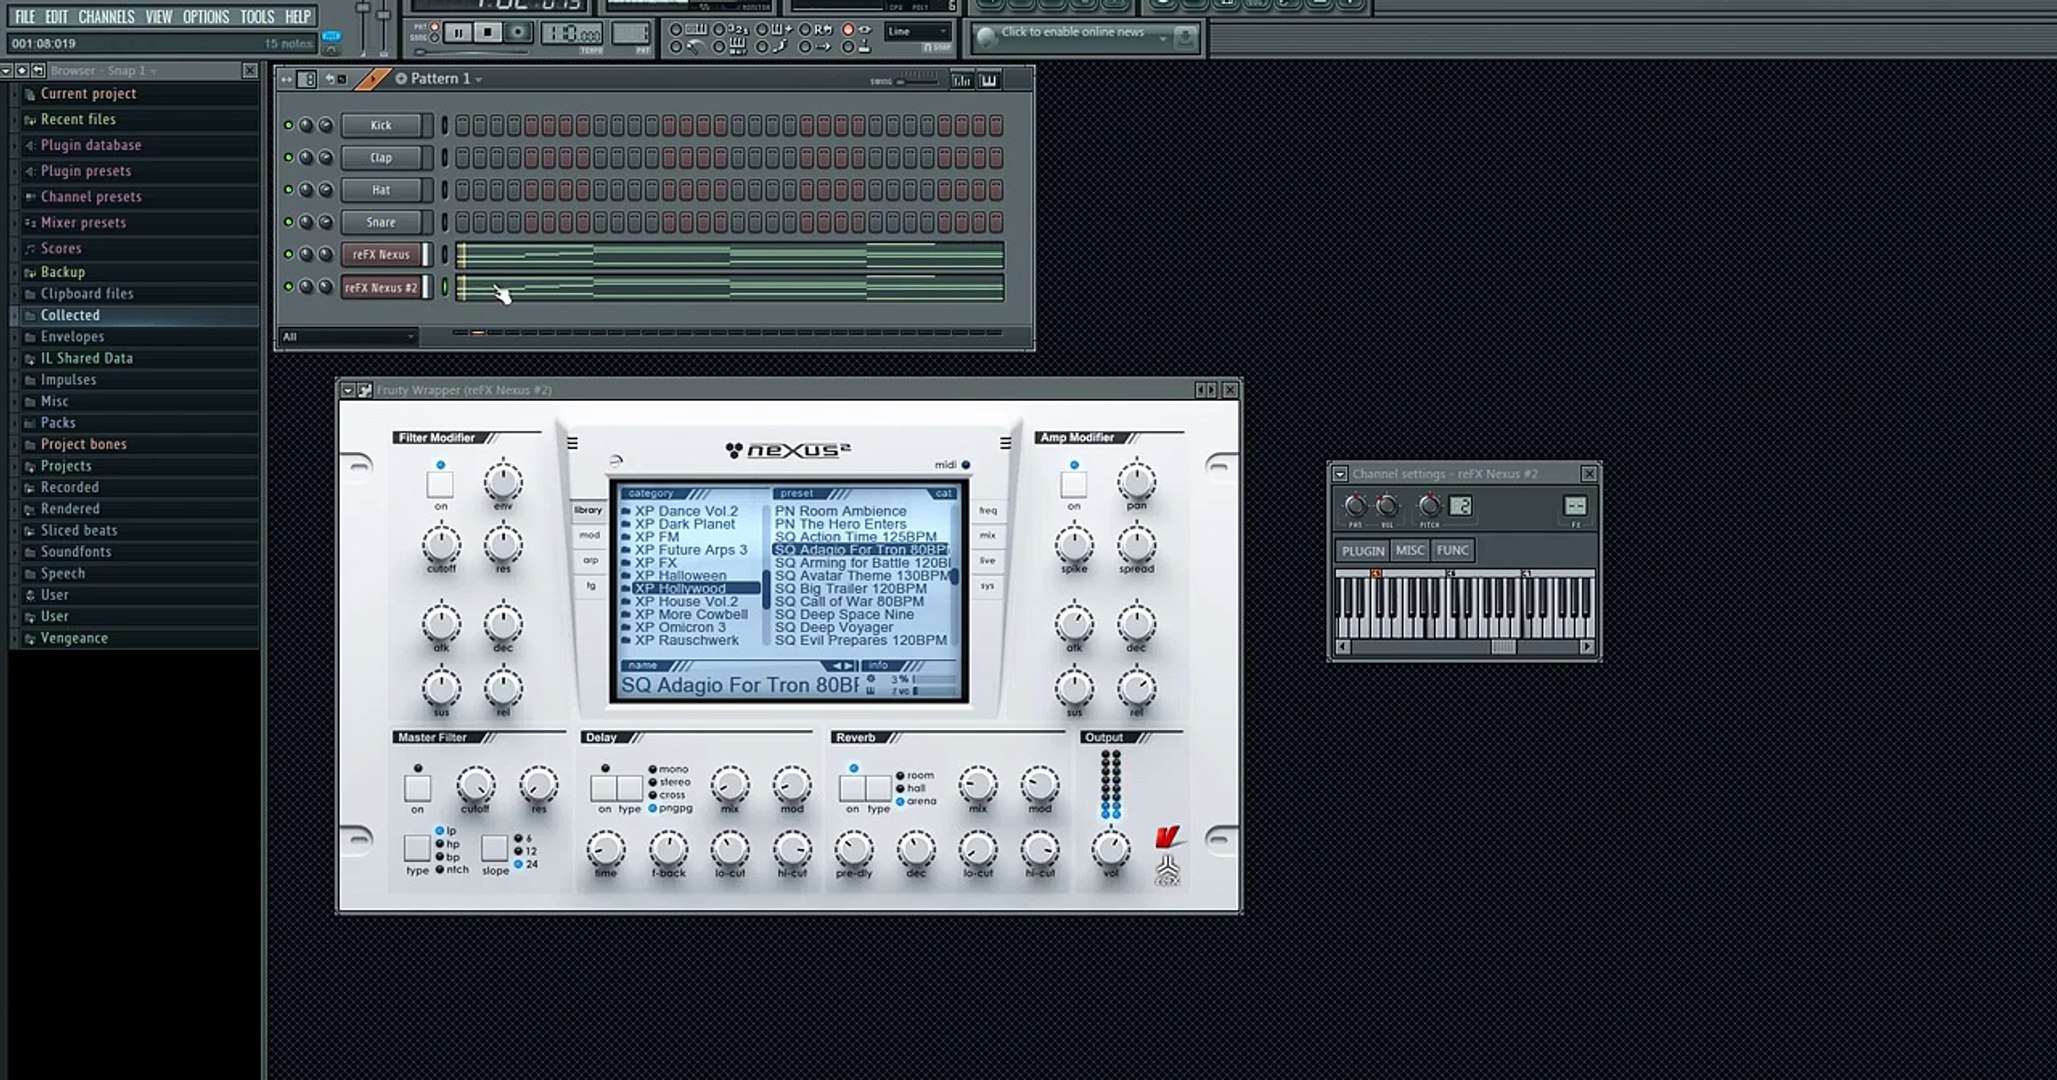Image resolution: width=2057 pixels, height=1080 pixels.
Task: Click the red Vengeance logo in Nexus
Action: coord(1167,836)
